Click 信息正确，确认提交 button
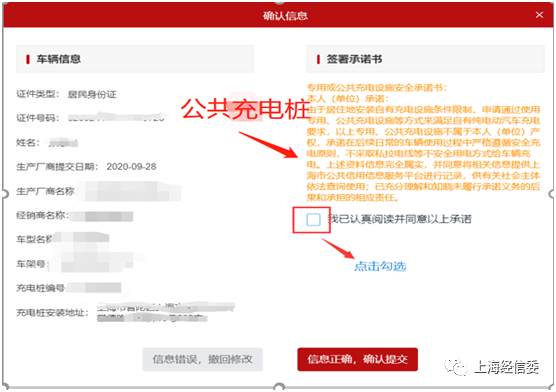Screen dimensions: 556x392 [x=357, y=359]
